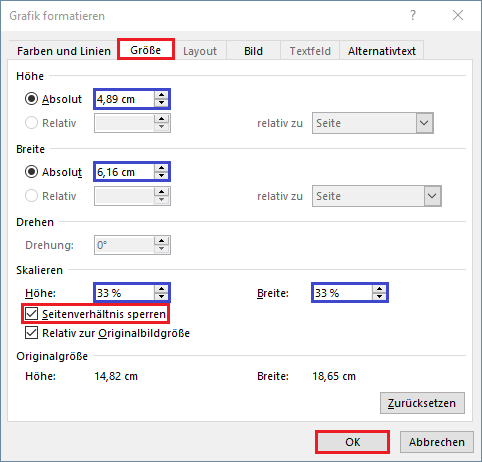
Task: Increase absolute height with up spinner arrow
Action: click(161, 95)
